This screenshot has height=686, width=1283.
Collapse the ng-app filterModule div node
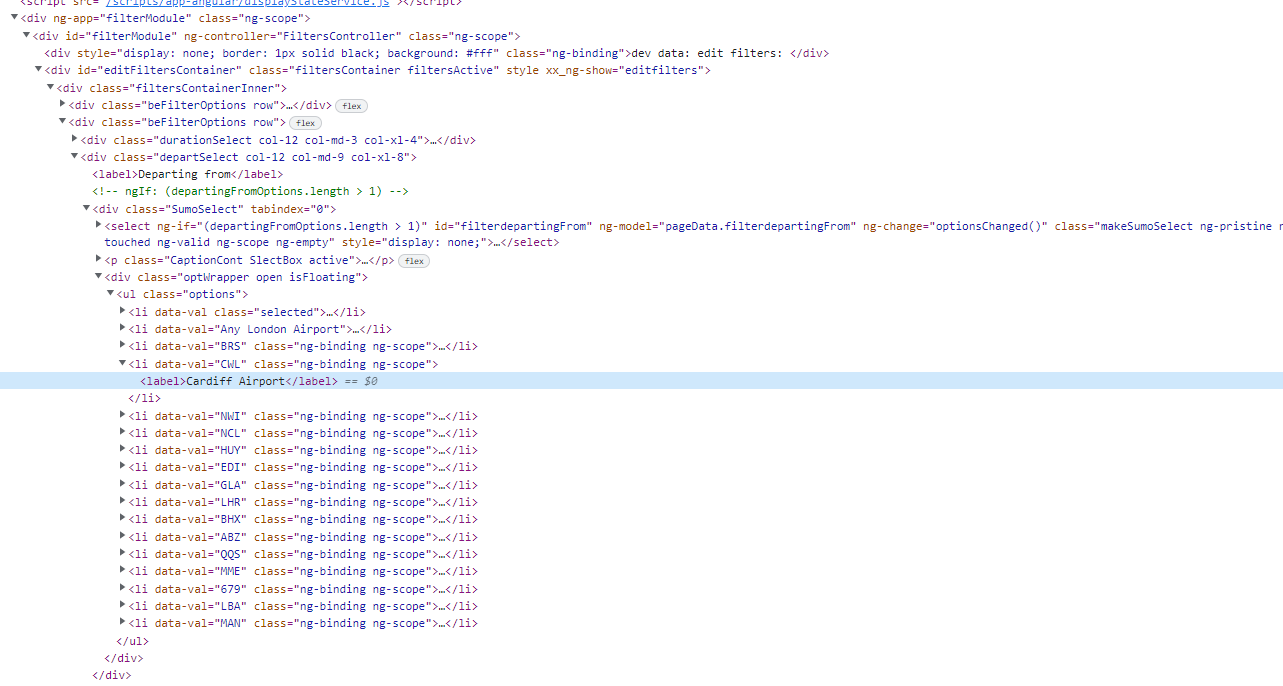(x=14, y=18)
